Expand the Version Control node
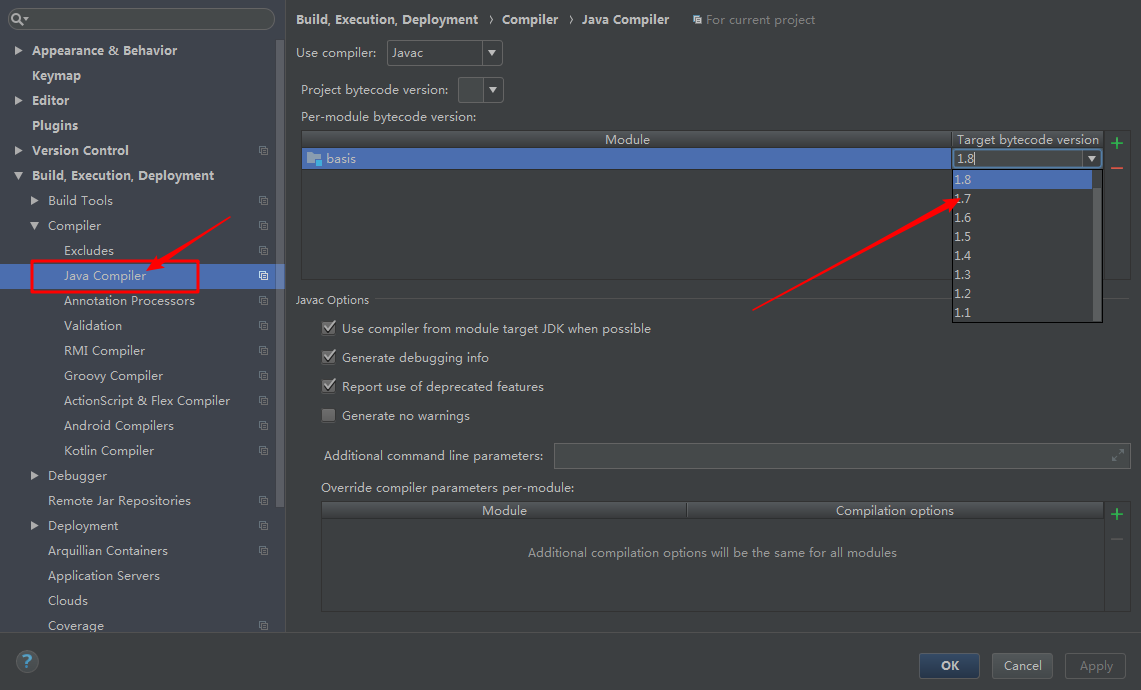Viewport: 1141px width, 690px height. click(x=19, y=151)
